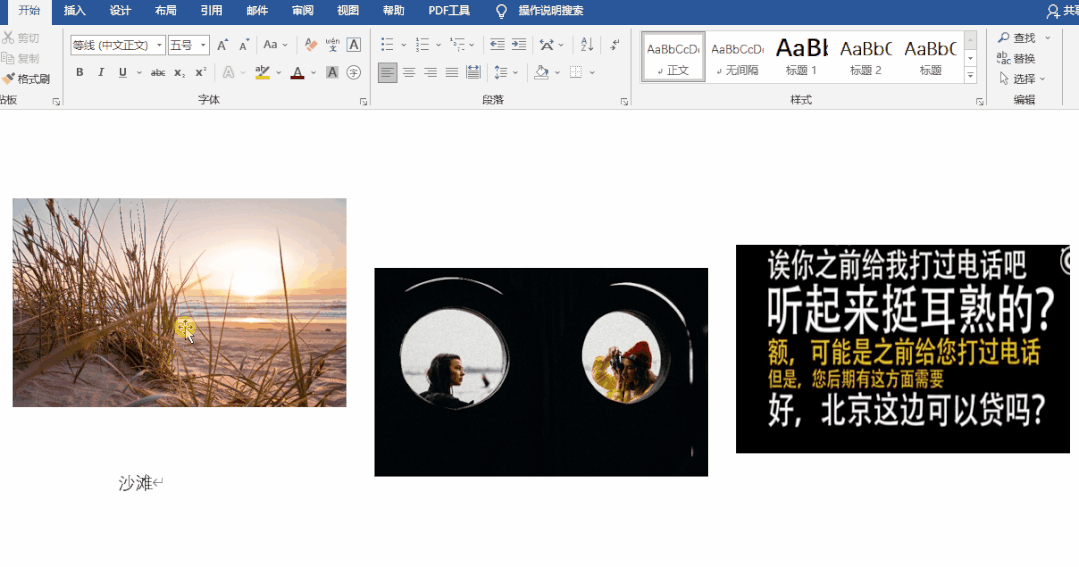Apply the 标题 1 heading style
The width and height of the screenshot is (1079, 567).
tap(801, 56)
